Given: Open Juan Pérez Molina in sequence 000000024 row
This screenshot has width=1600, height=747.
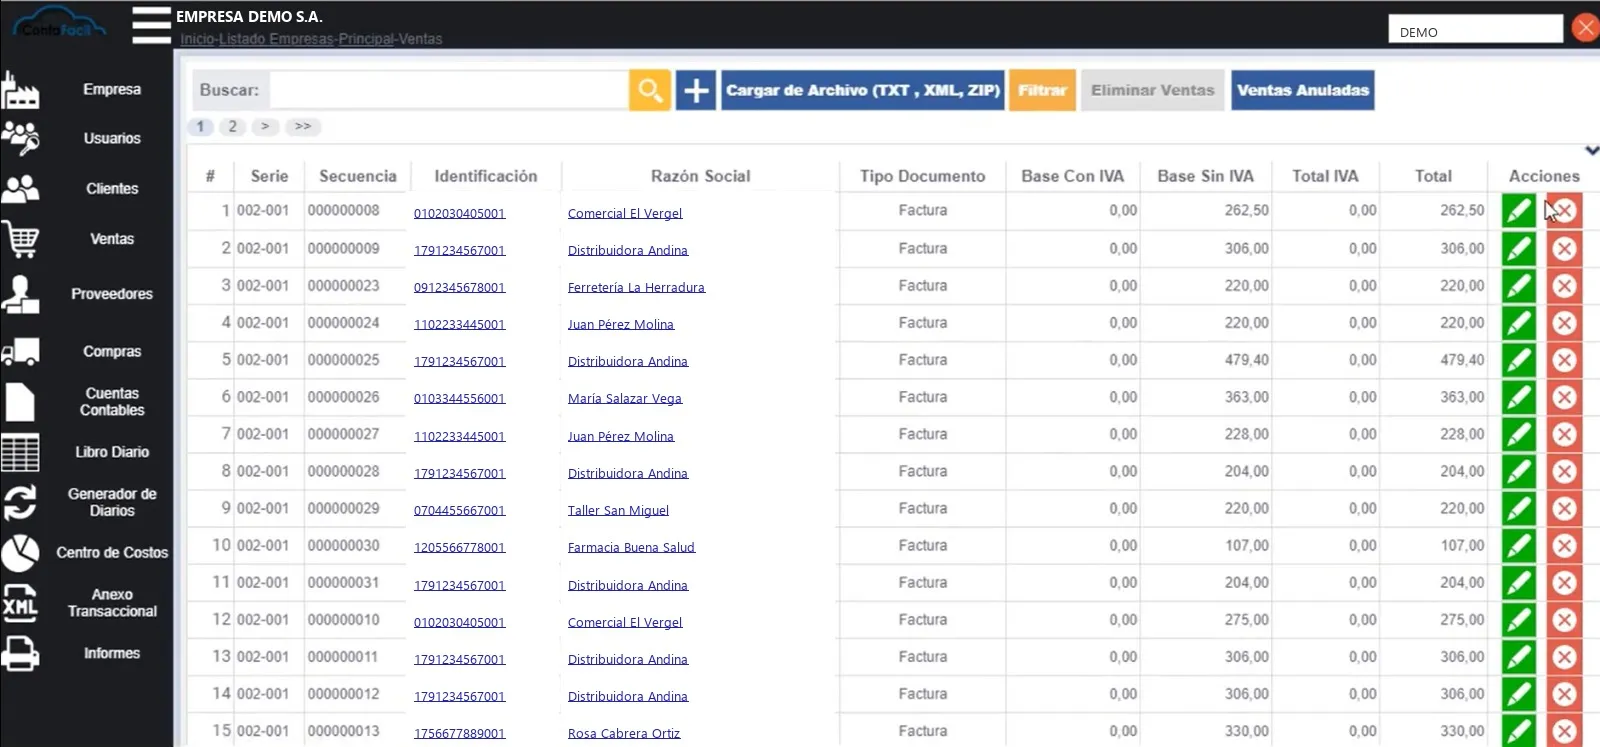Looking at the screenshot, I should 621,324.
